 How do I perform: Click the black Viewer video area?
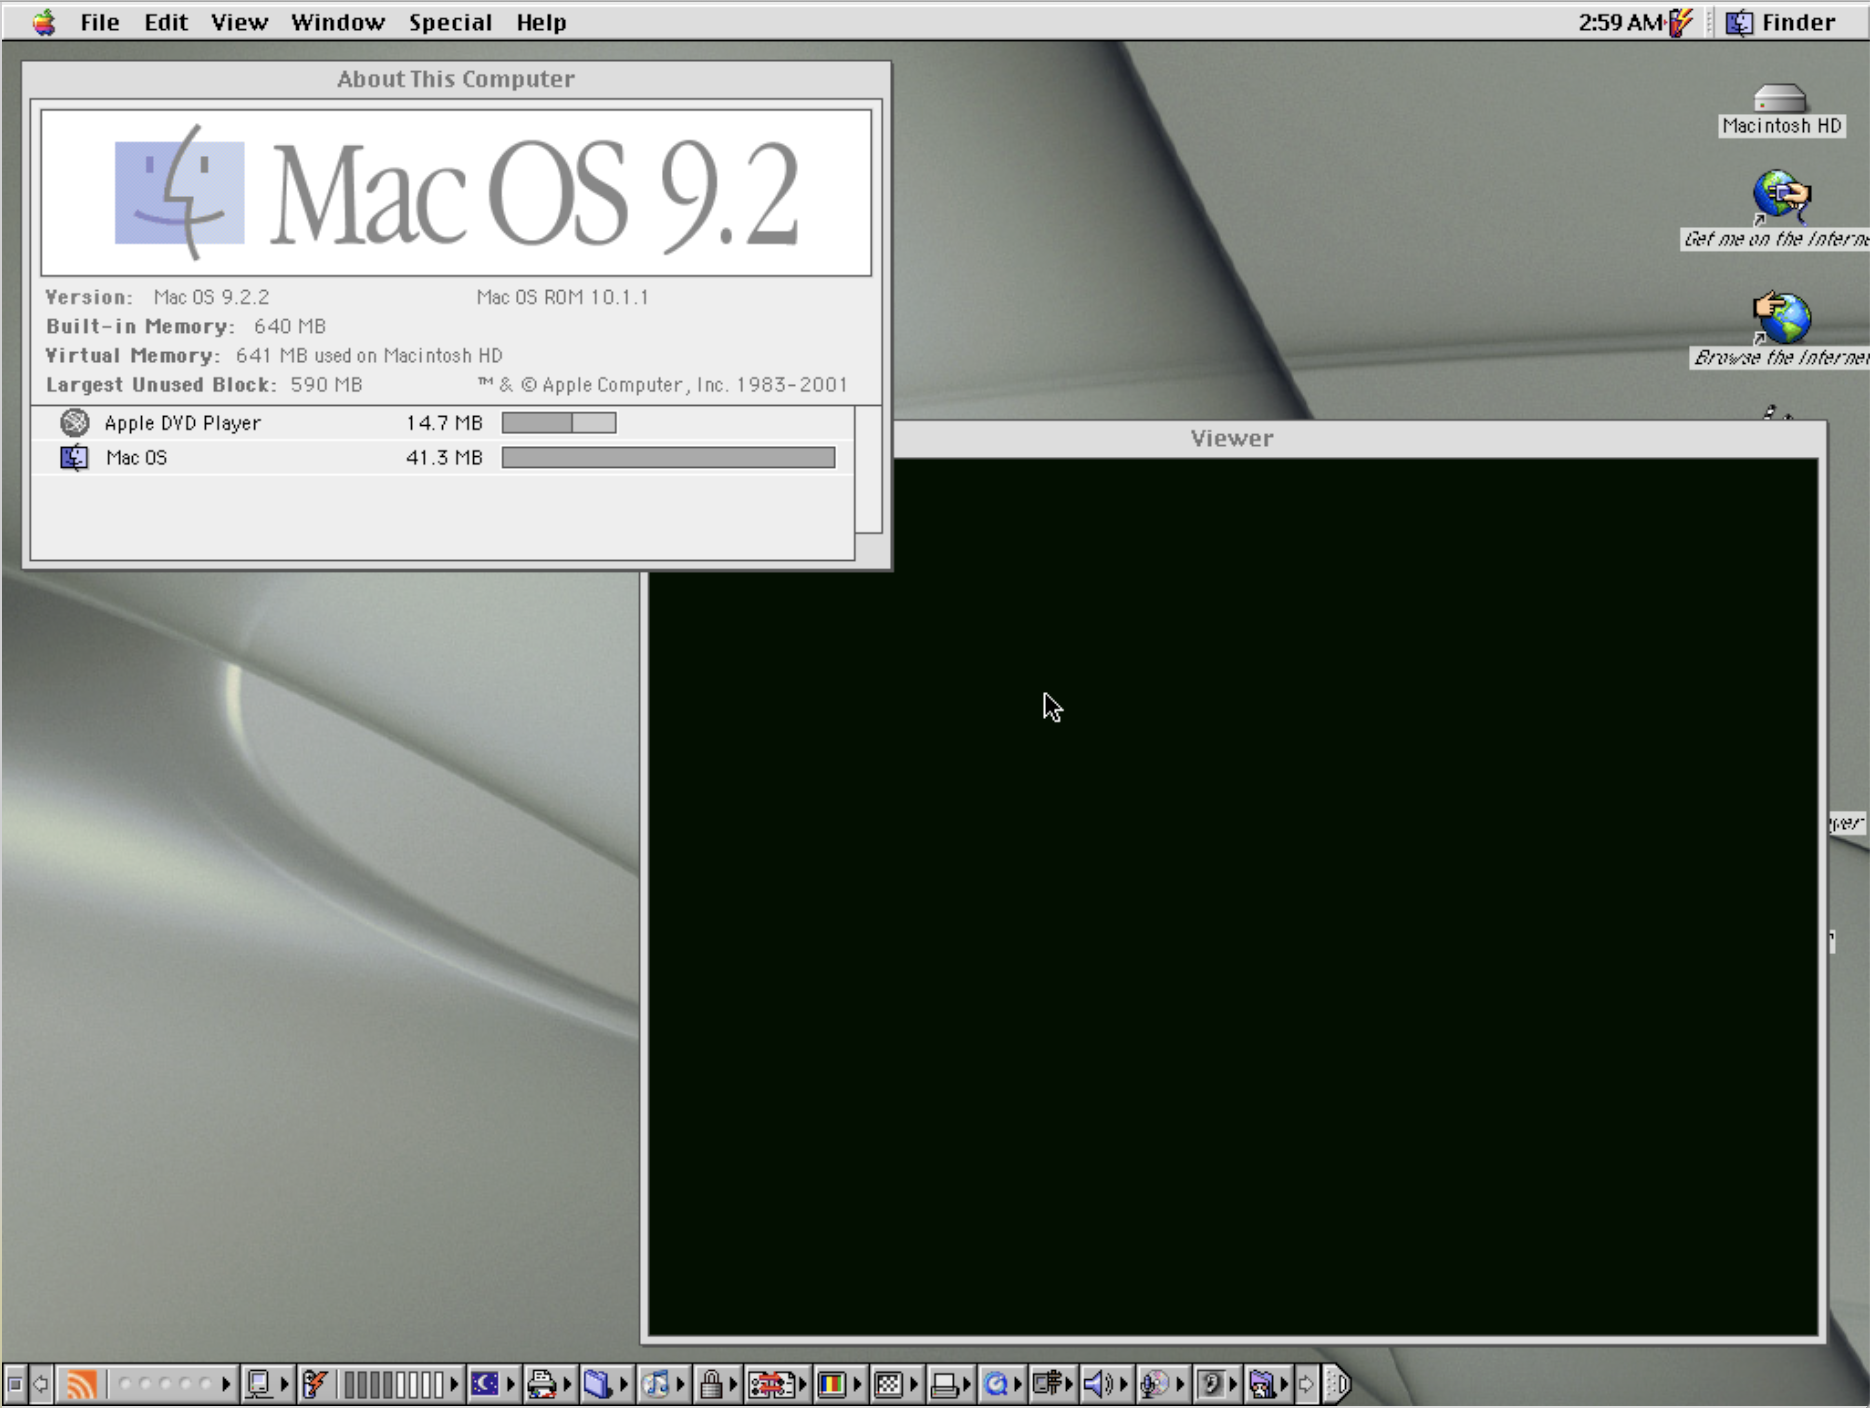coord(1232,897)
